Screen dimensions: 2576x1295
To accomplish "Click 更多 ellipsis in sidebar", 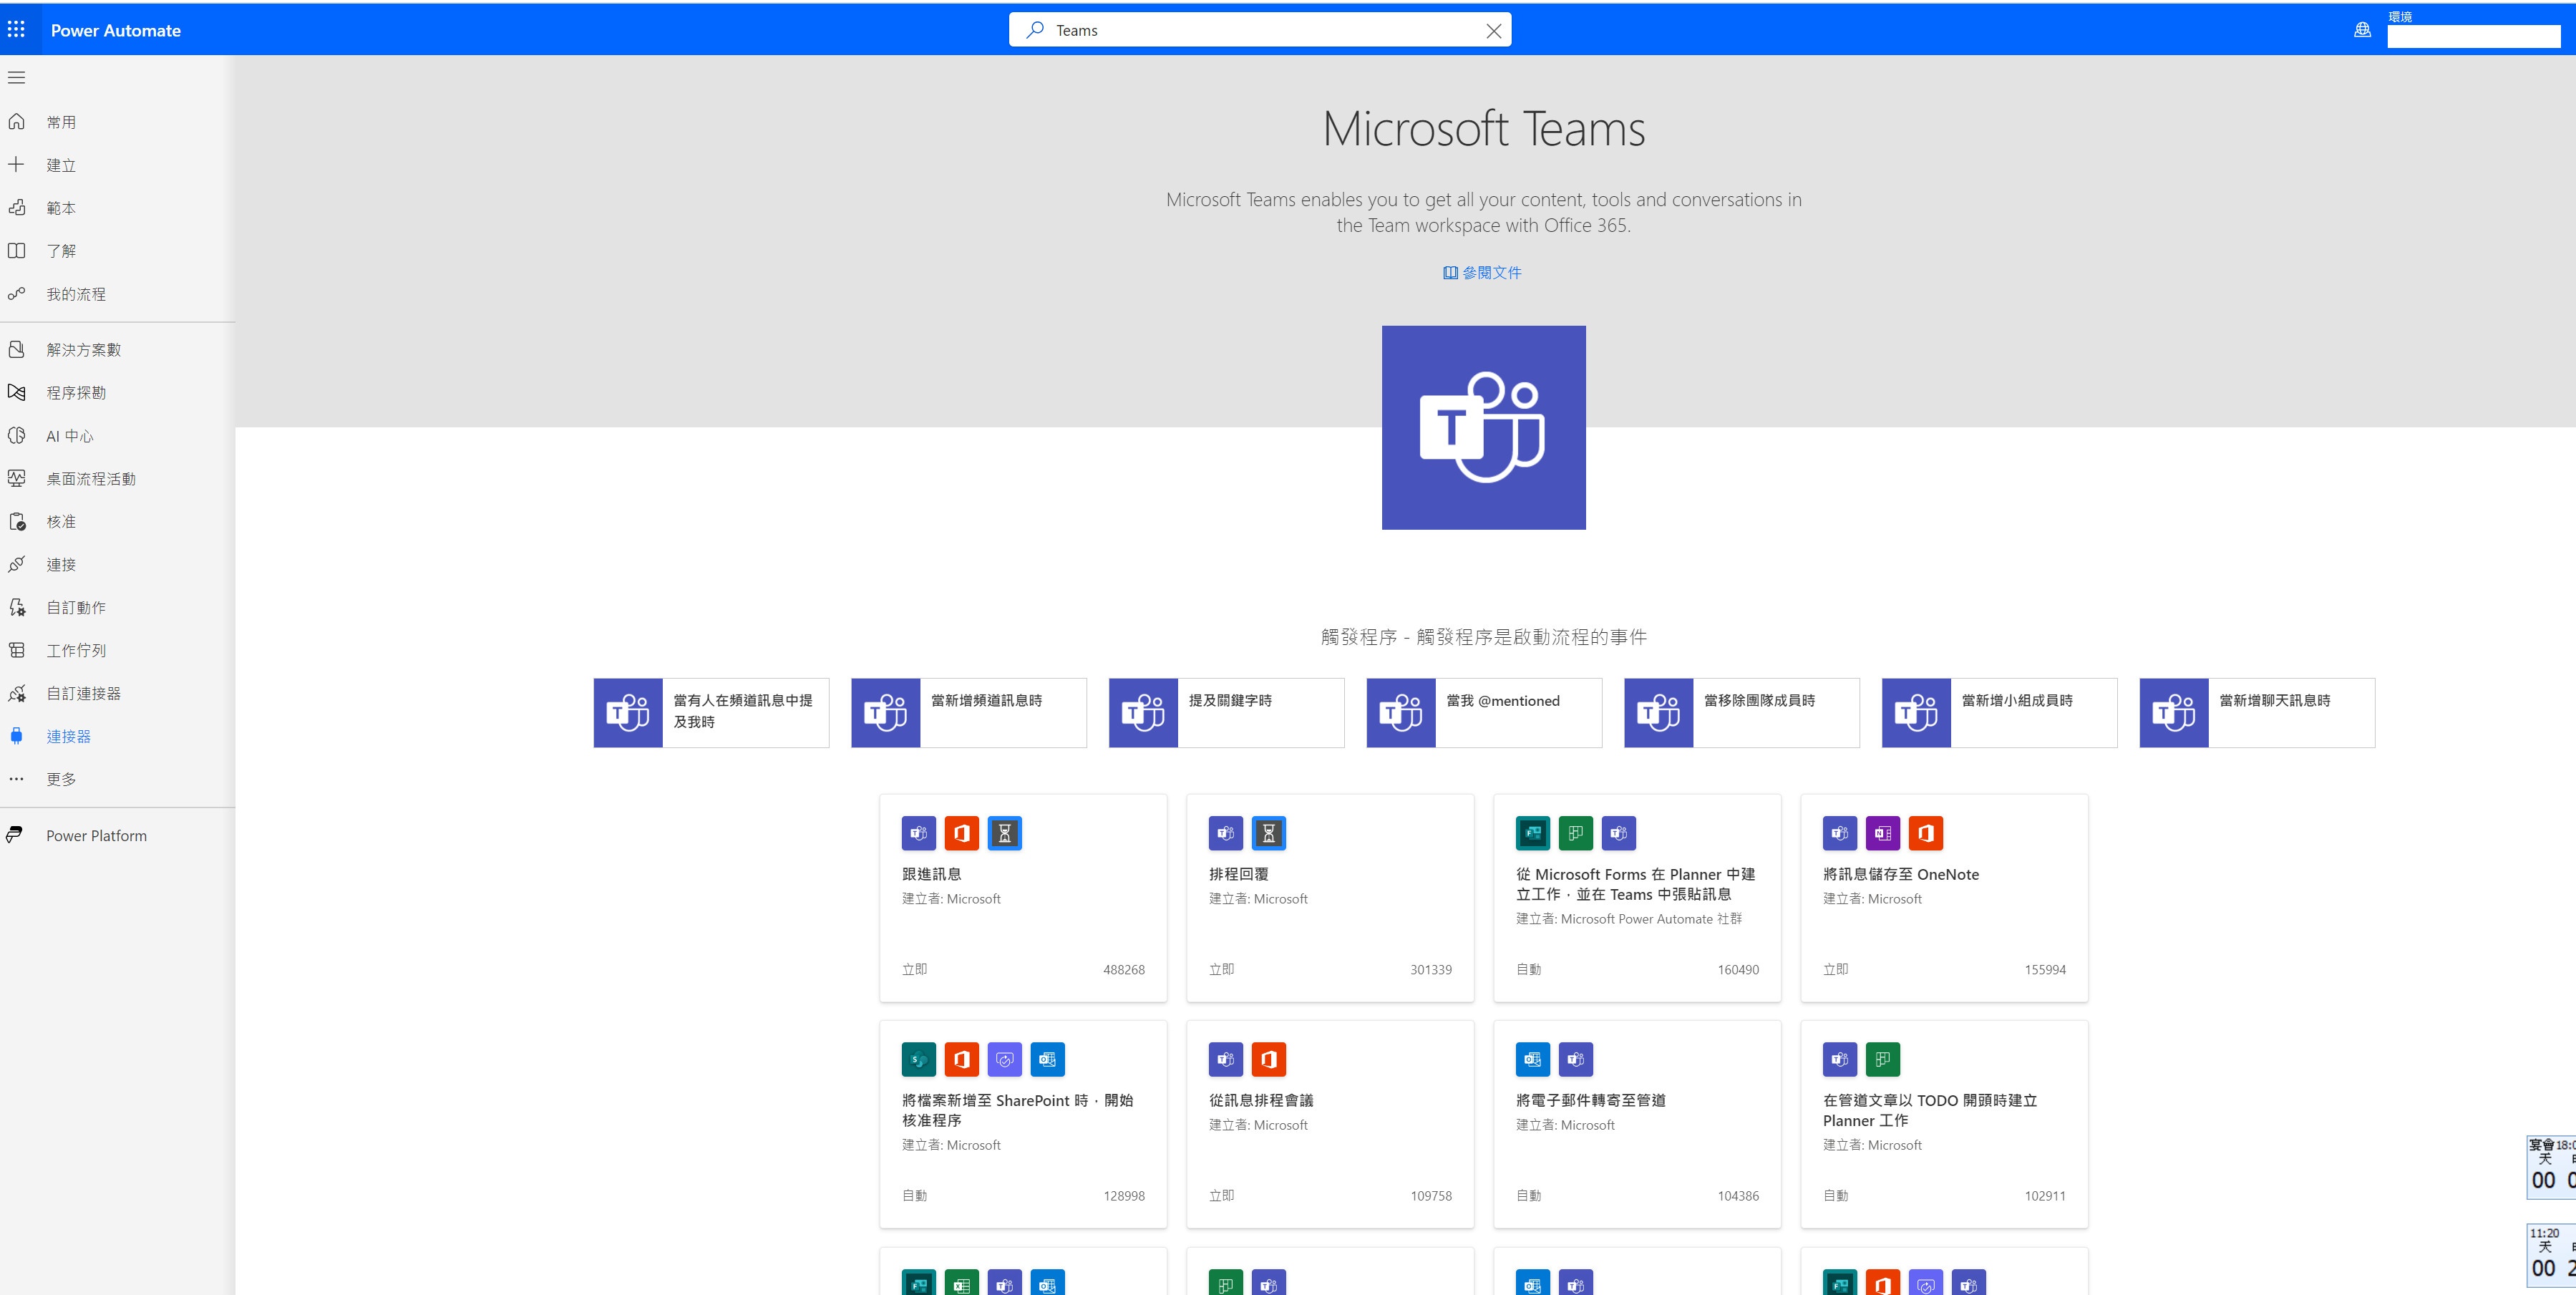I will click(x=17, y=779).
